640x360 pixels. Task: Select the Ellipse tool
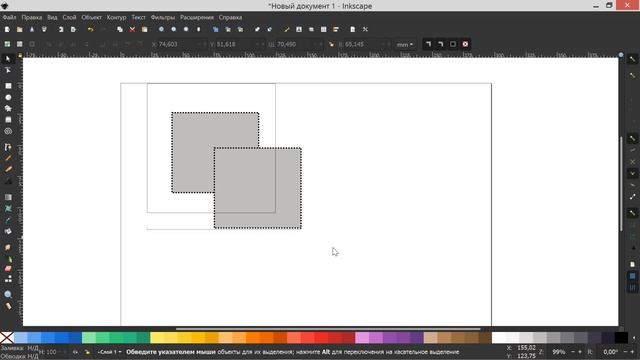8,98
